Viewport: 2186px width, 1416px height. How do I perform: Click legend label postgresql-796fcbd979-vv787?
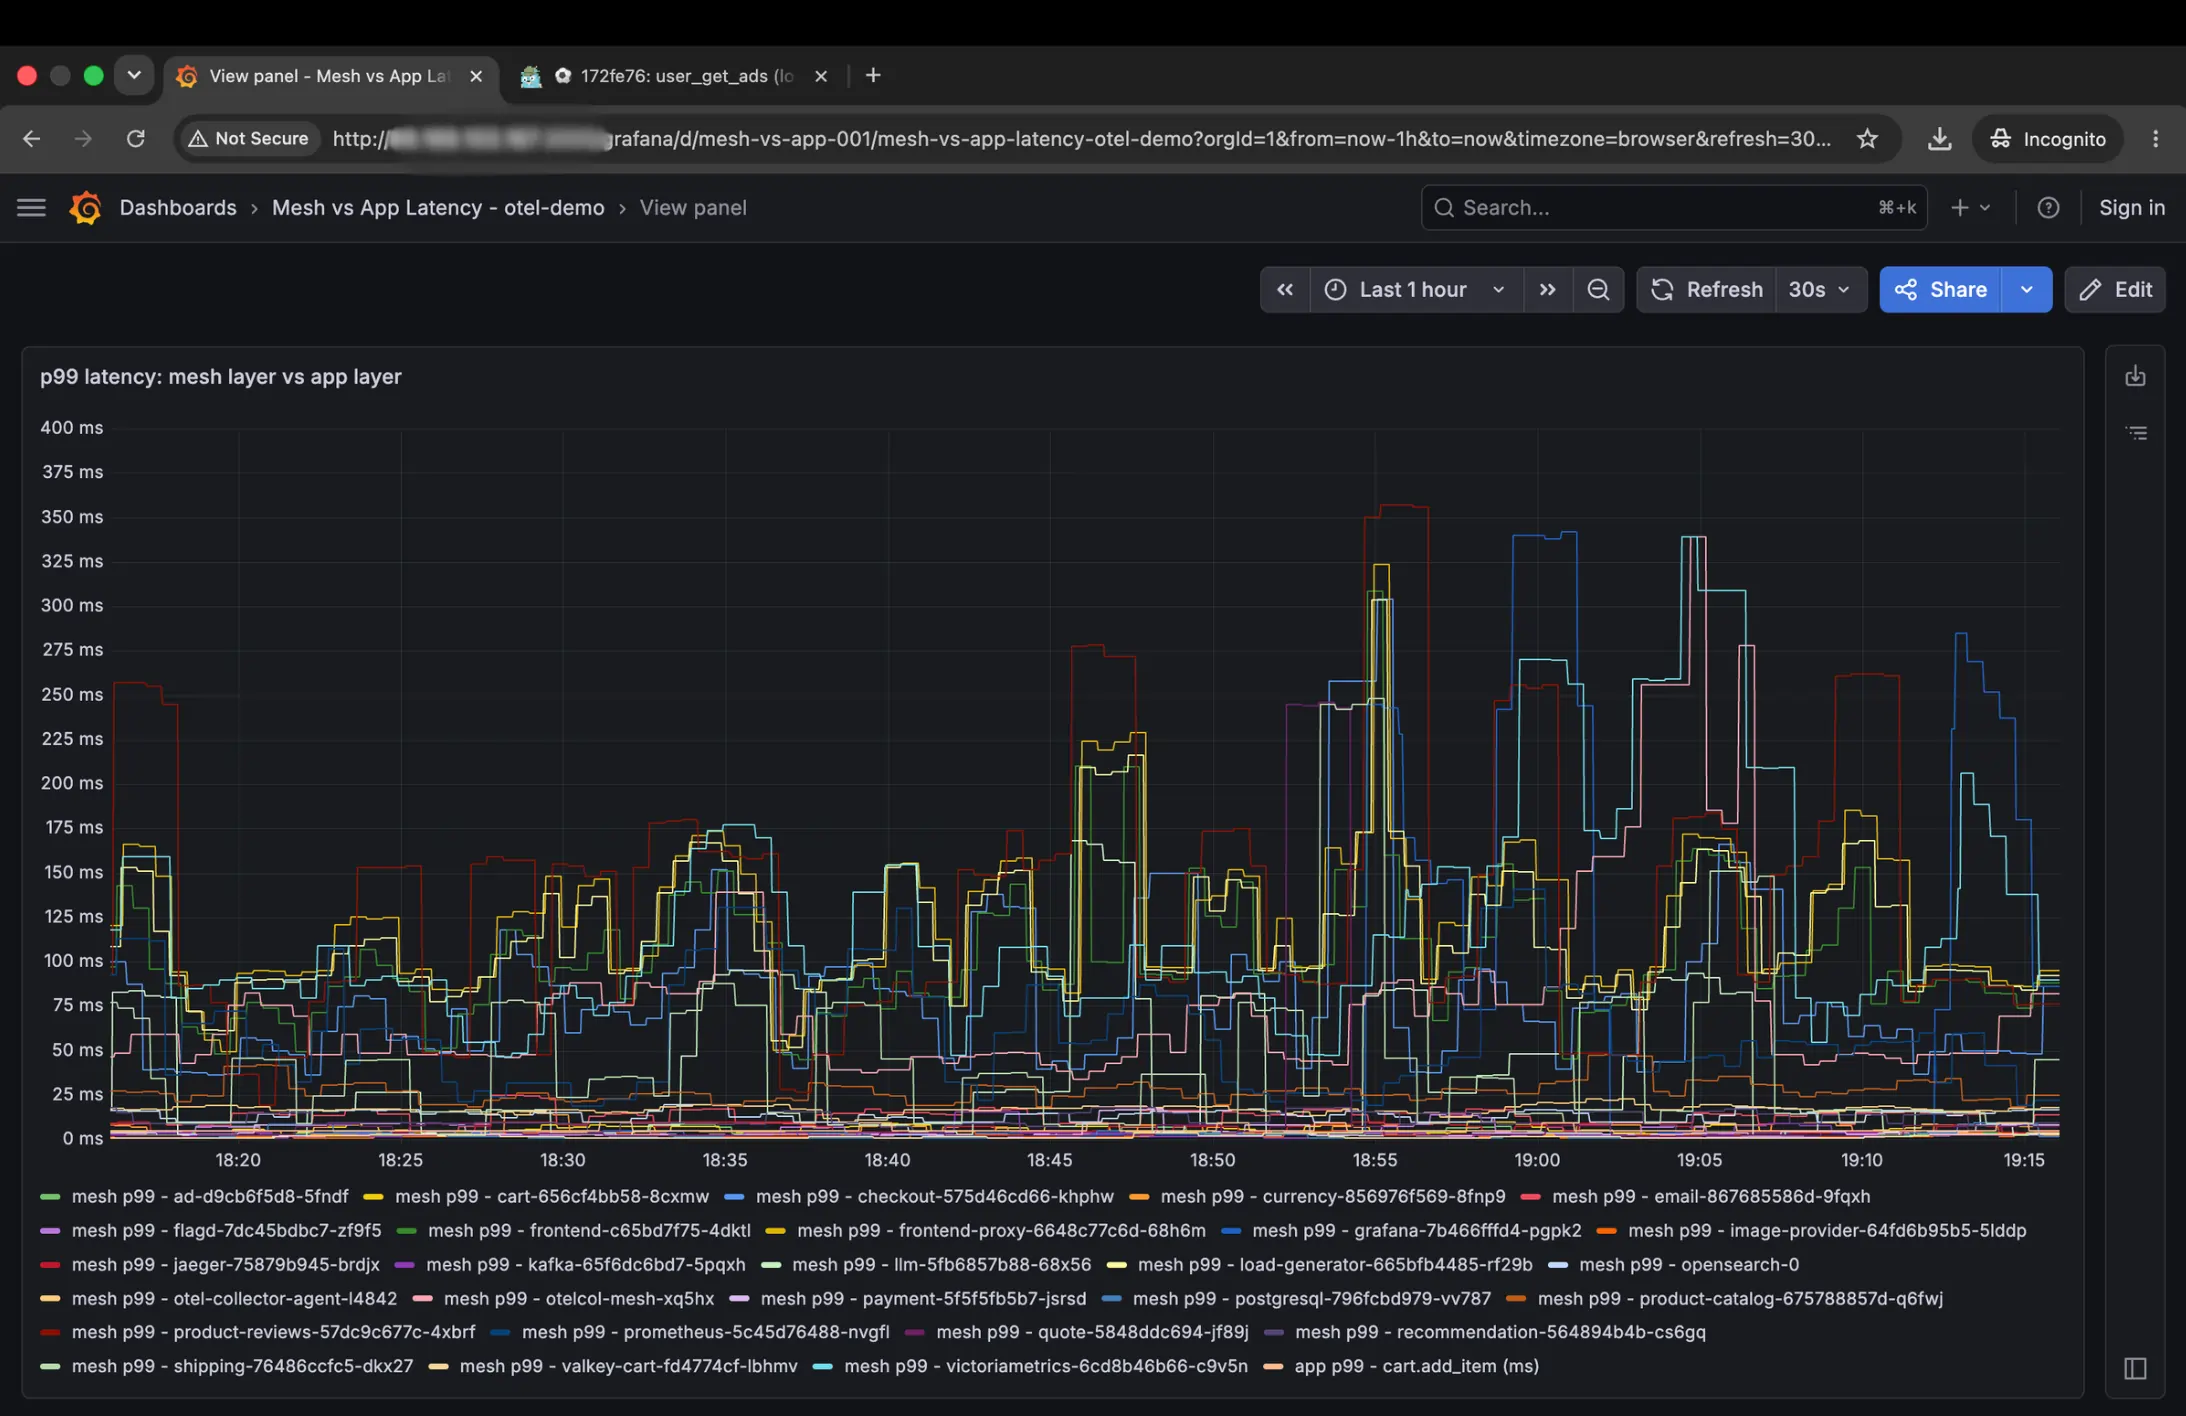coord(1312,1299)
